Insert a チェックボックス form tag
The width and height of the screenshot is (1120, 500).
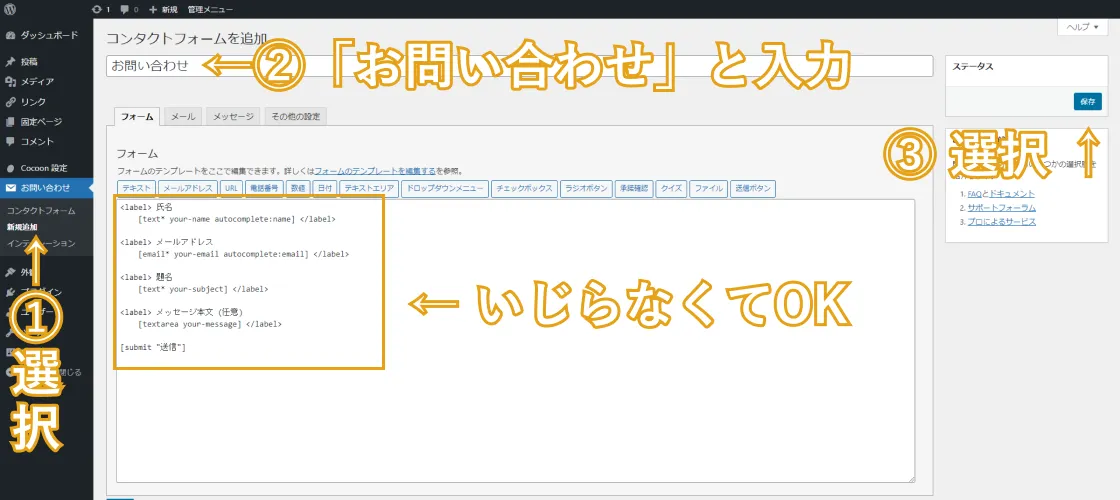tap(524, 188)
